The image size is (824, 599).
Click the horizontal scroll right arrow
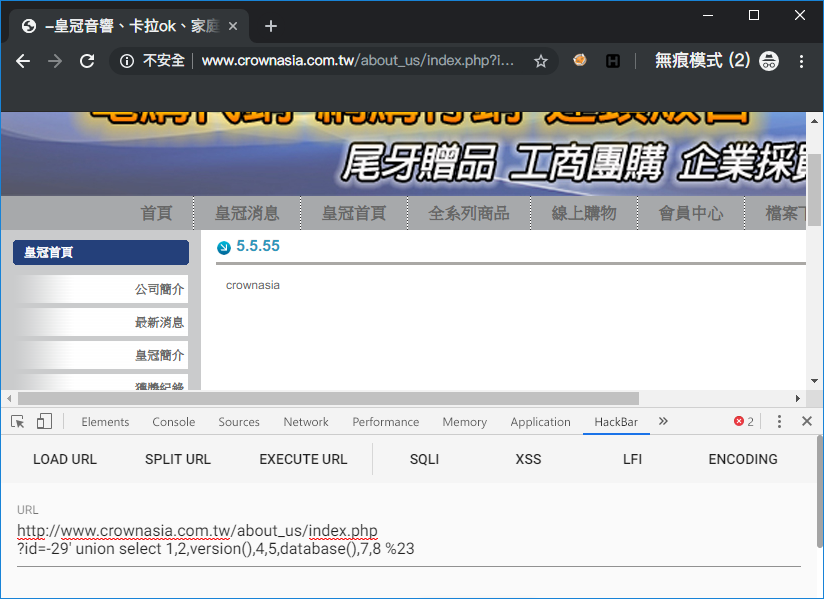point(798,399)
